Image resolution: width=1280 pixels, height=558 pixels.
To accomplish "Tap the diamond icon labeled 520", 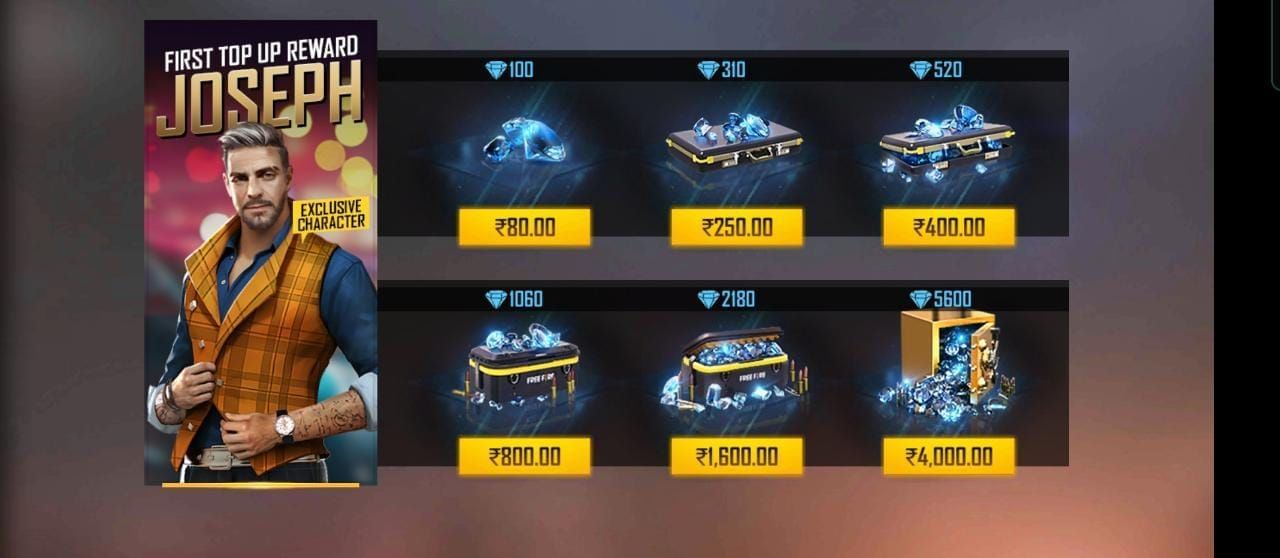I will point(920,70).
